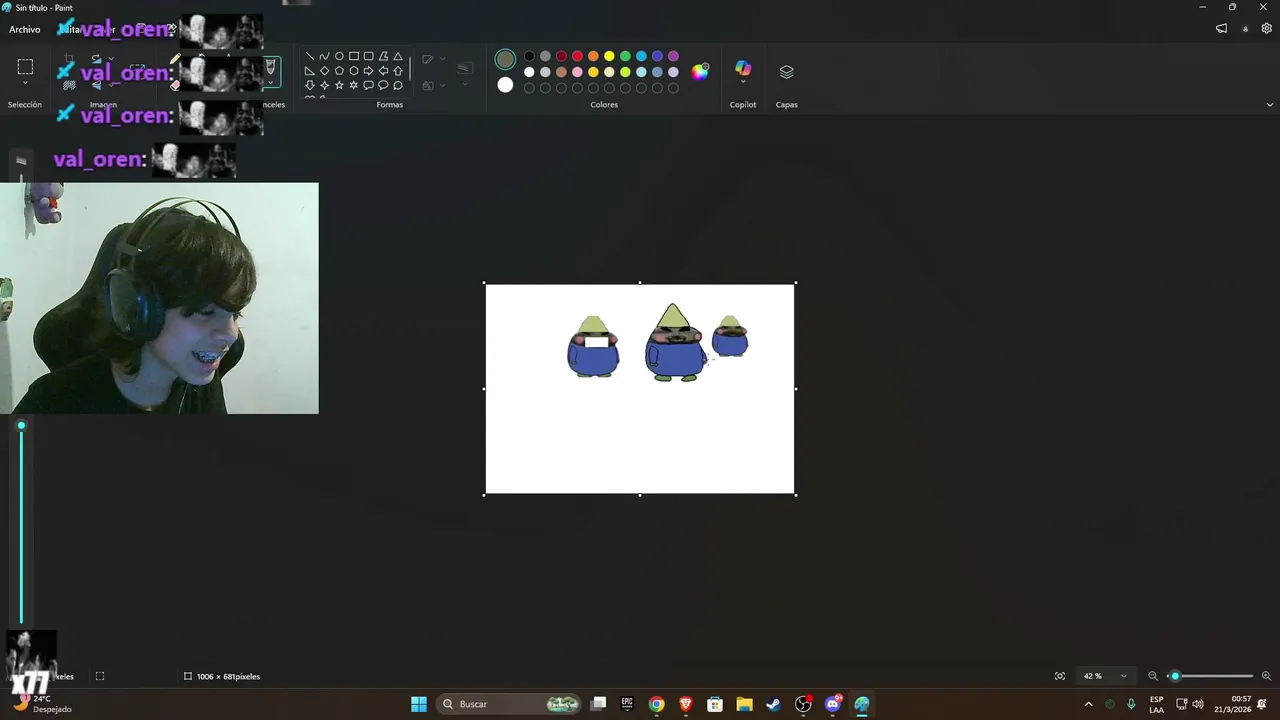Select the Triangle shape
This screenshot has width=1280, height=720.
coord(398,56)
